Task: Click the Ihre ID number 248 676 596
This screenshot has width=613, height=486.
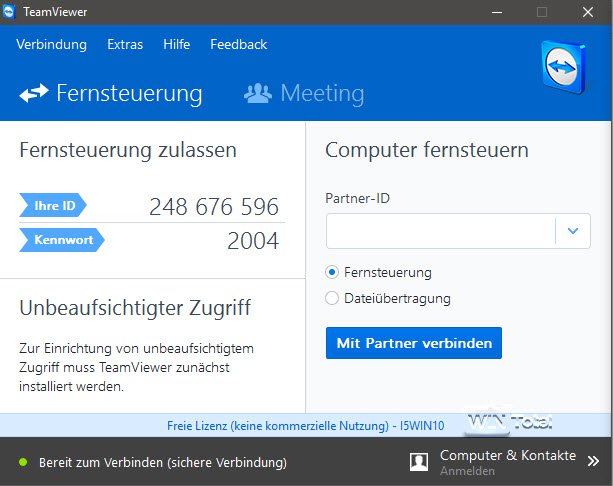Action: pos(214,207)
